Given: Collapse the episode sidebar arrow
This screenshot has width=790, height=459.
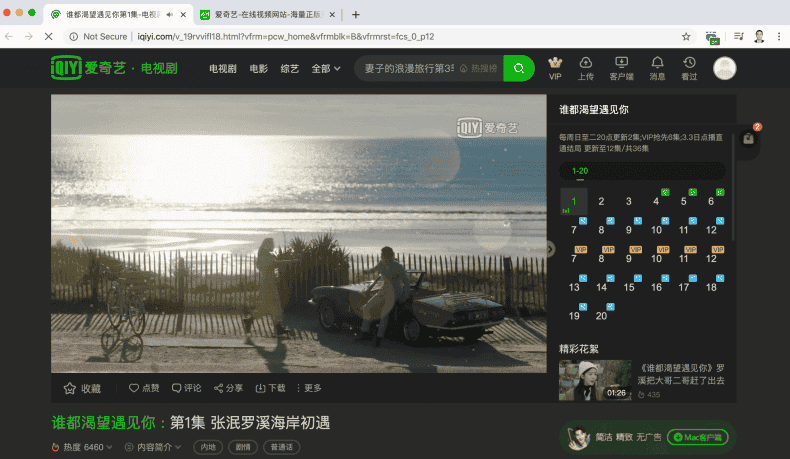Looking at the screenshot, I should tap(550, 248).
